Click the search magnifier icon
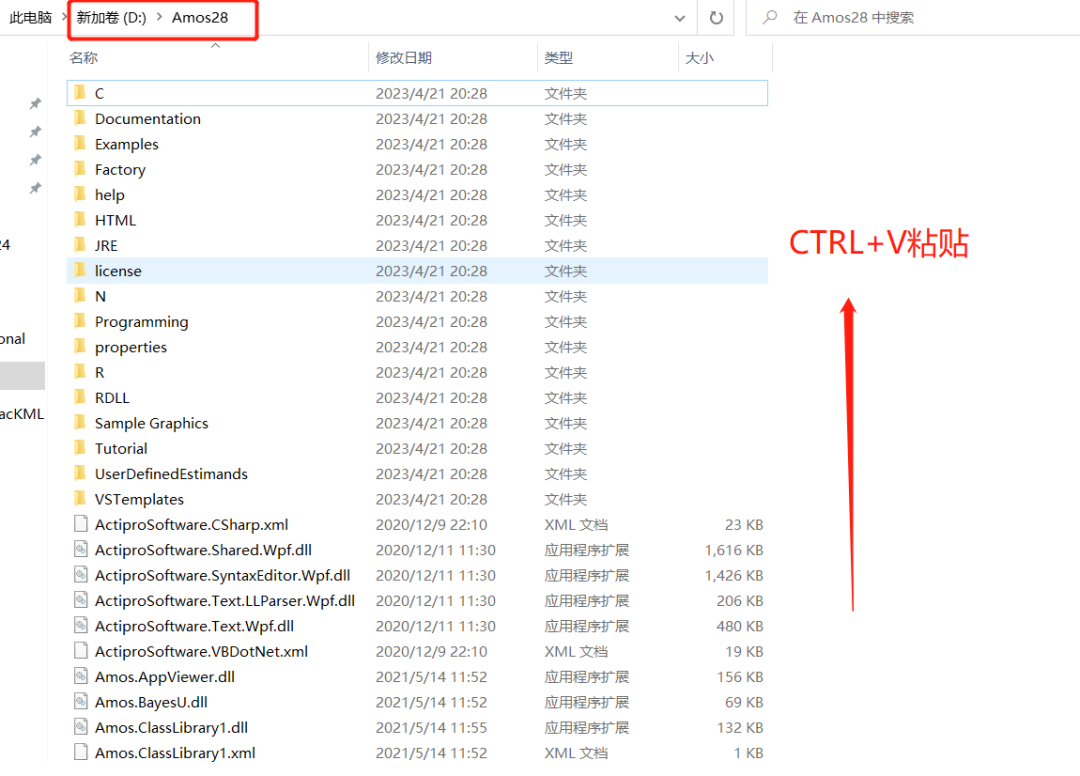The height and width of the screenshot is (776, 1080). pos(771,18)
